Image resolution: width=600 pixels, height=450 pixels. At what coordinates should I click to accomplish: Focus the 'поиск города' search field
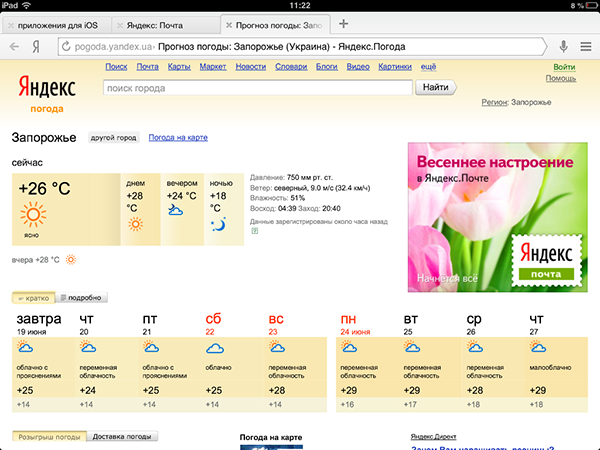(258, 88)
